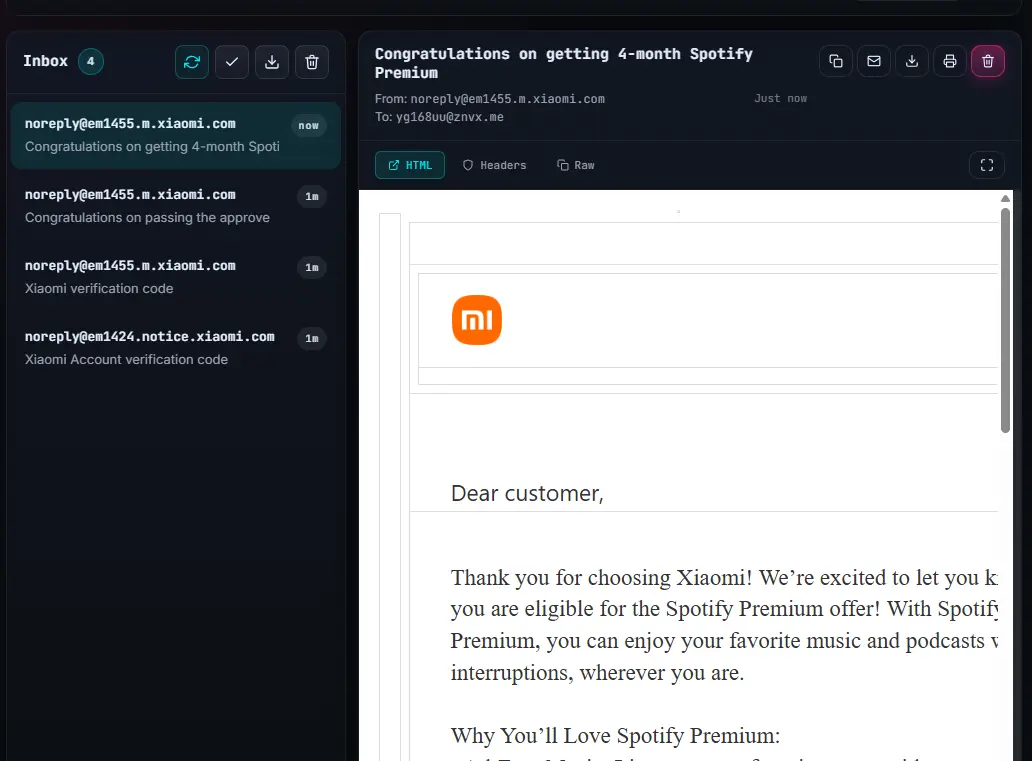Click the email body vertical scrollbar
The image size is (1032, 761).
pos(1005,320)
